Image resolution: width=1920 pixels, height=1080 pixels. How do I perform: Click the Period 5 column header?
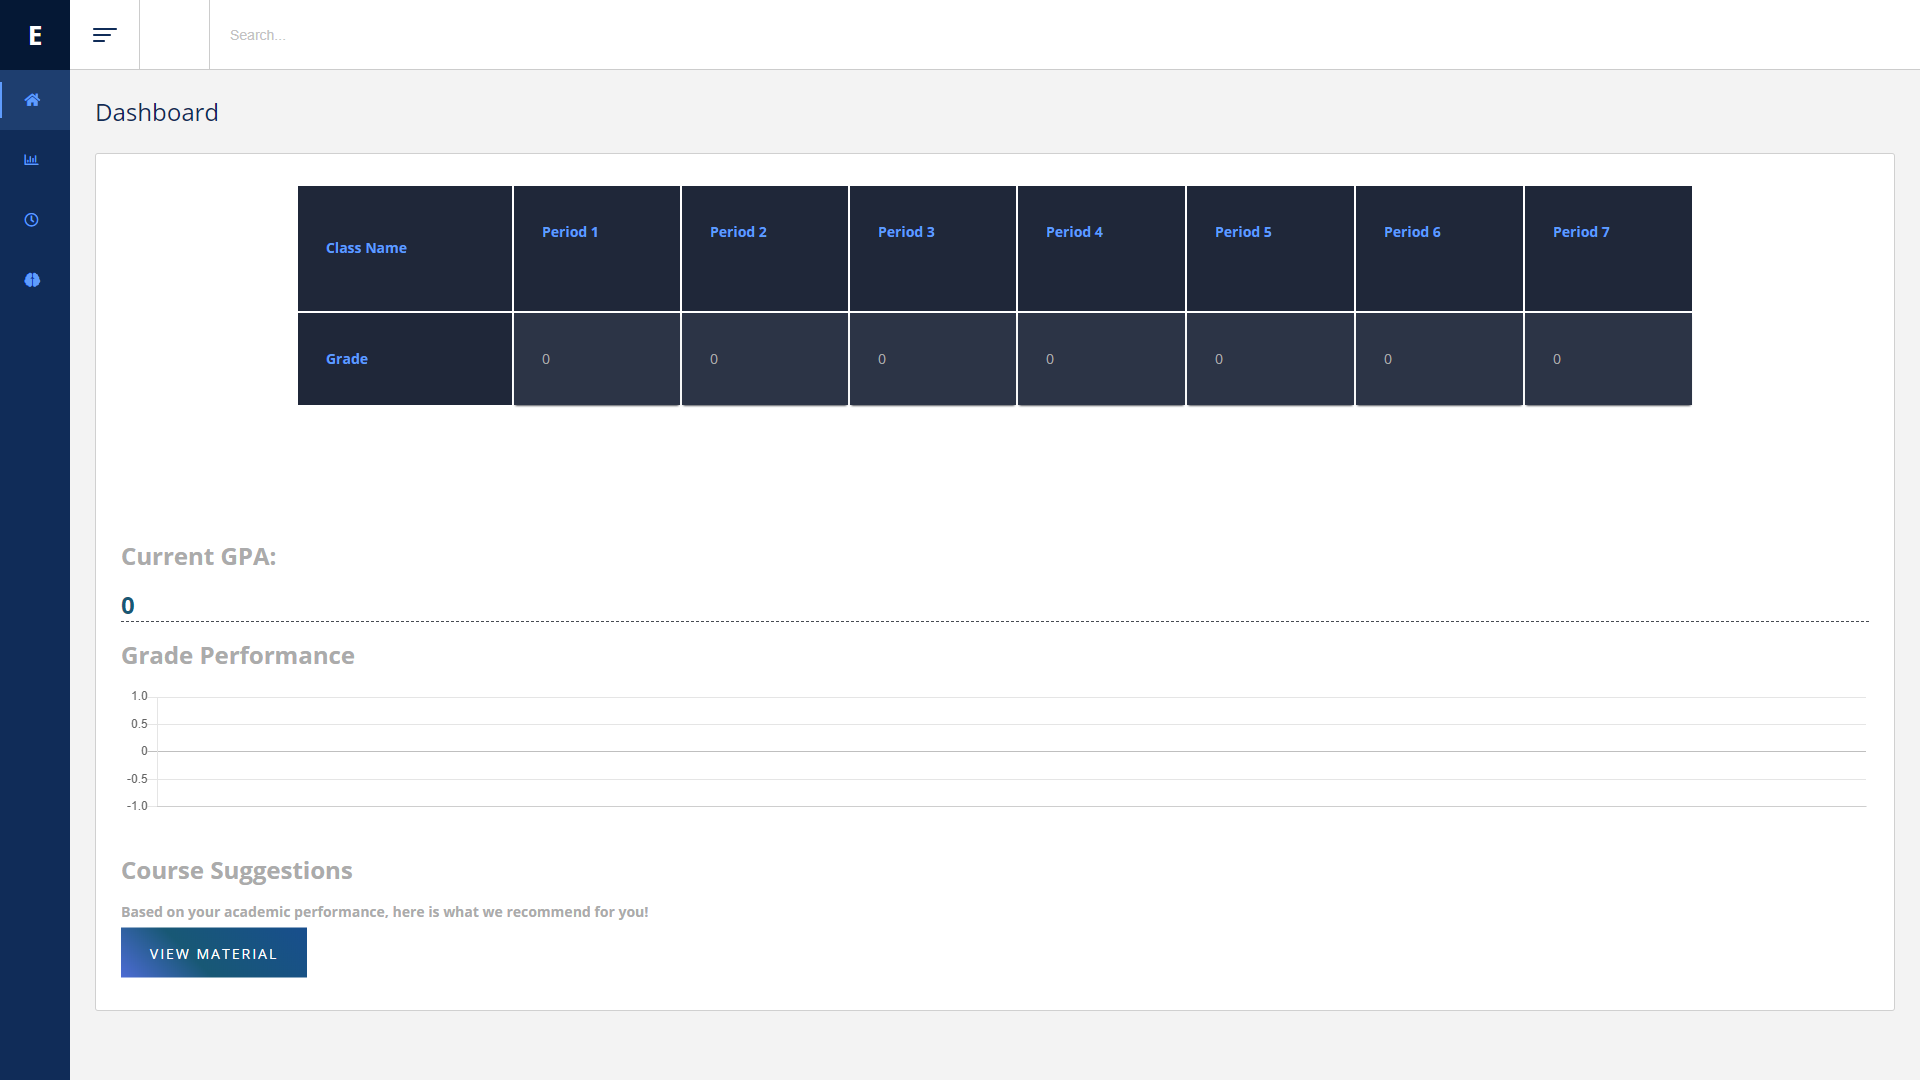pyautogui.click(x=1270, y=248)
